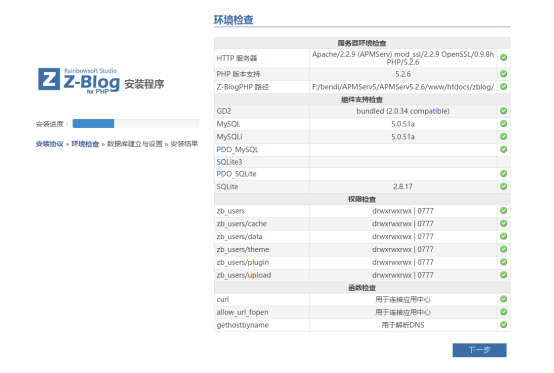This screenshot has height=373, width=554.
Task: Click the green check icon for PDO_SQLite
Action: (x=503, y=173)
